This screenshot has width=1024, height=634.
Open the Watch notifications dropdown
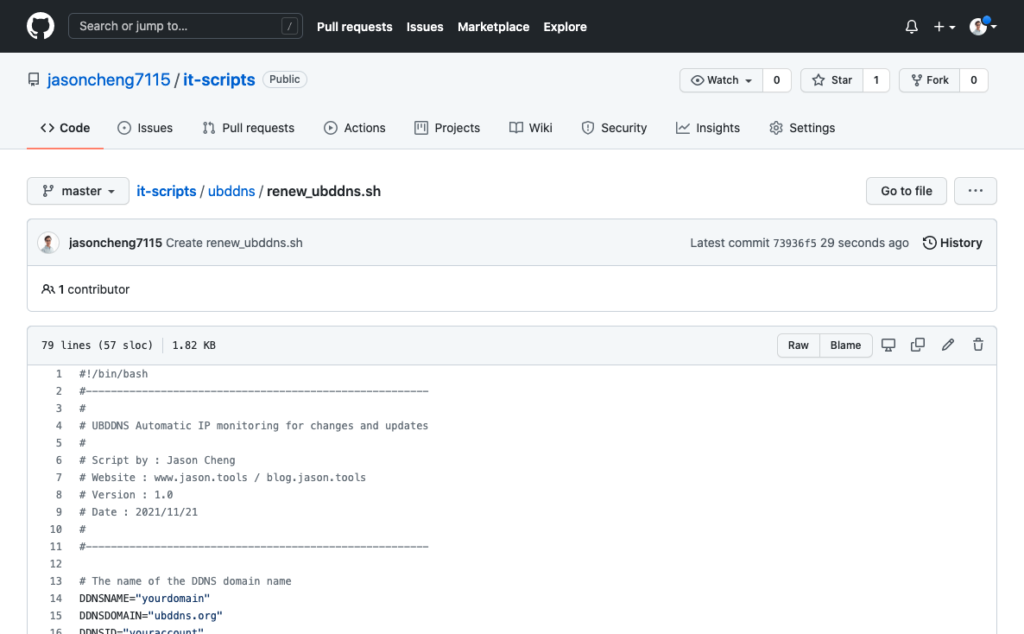(x=721, y=80)
